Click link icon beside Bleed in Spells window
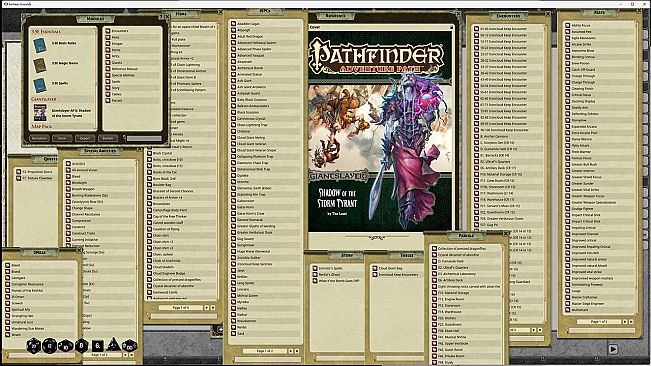651x366 pixels. (7, 265)
